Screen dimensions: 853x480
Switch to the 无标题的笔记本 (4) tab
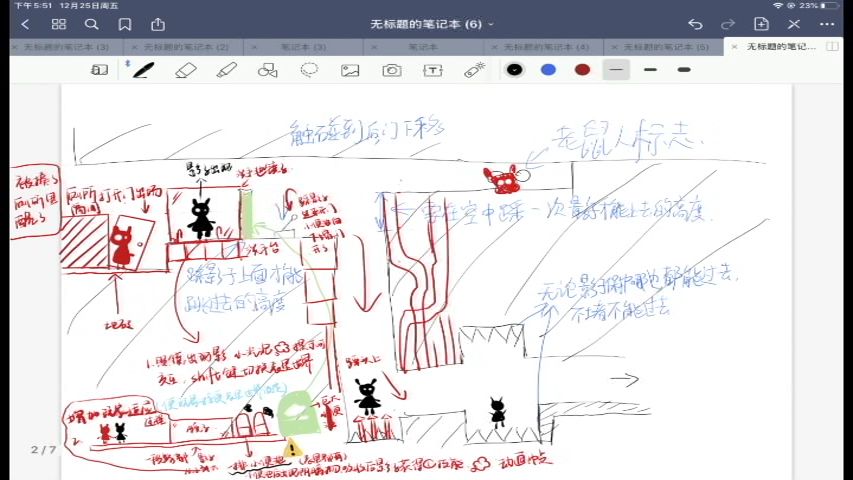(x=545, y=47)
